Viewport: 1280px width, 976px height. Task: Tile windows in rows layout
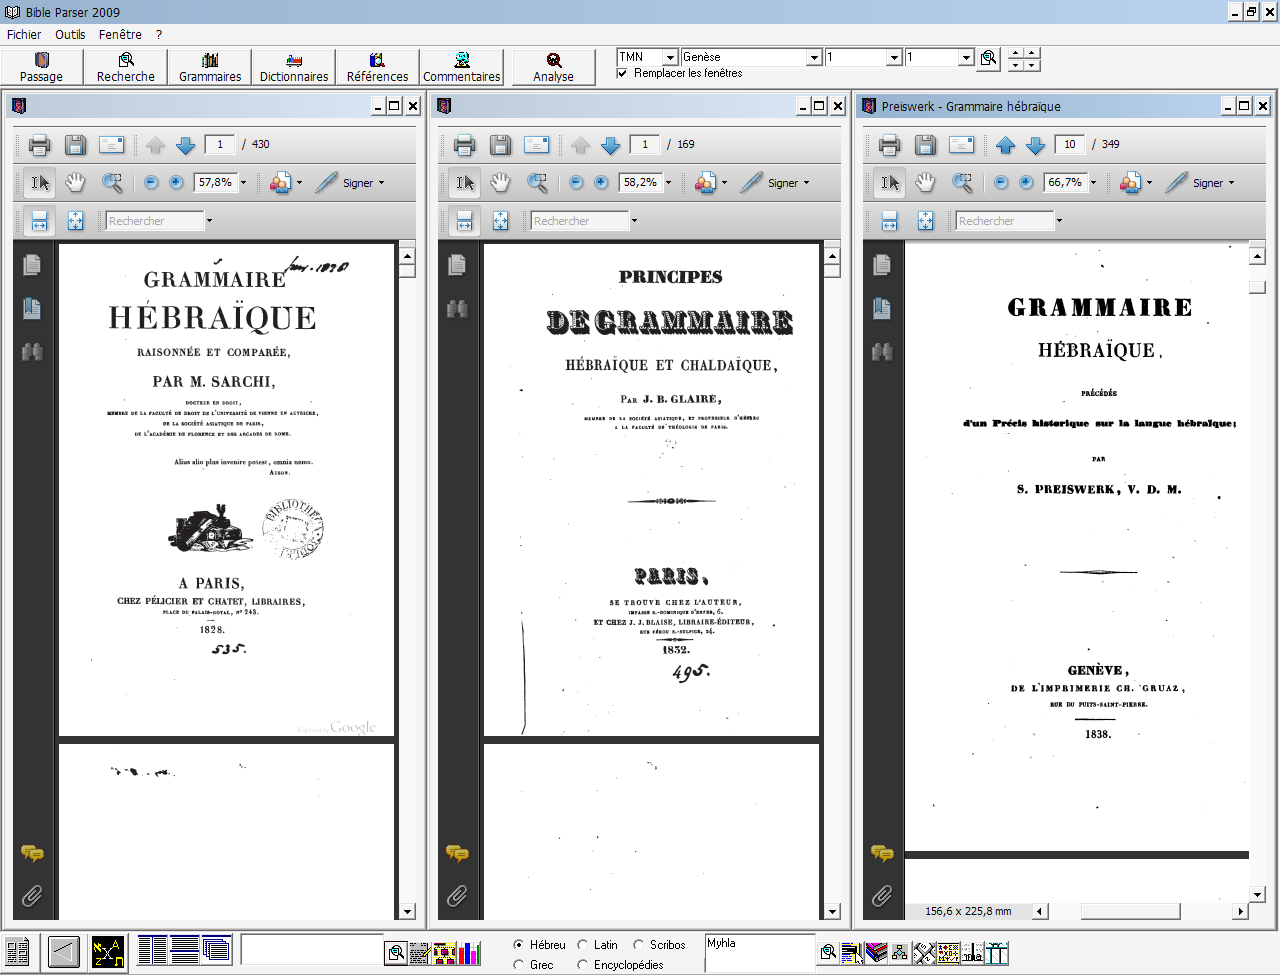184,950
